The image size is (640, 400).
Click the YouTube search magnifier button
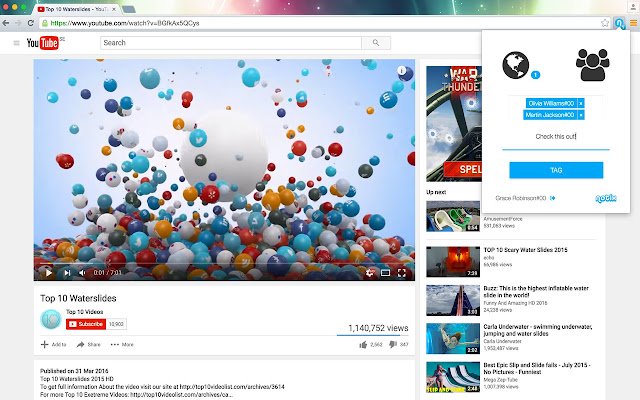[x=376, y=43]
